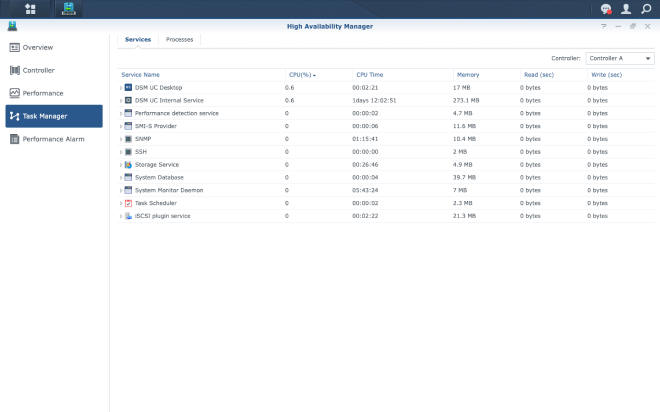Open the Performance Alarm section
Screen dimensions: 660x412
(53, 139)
